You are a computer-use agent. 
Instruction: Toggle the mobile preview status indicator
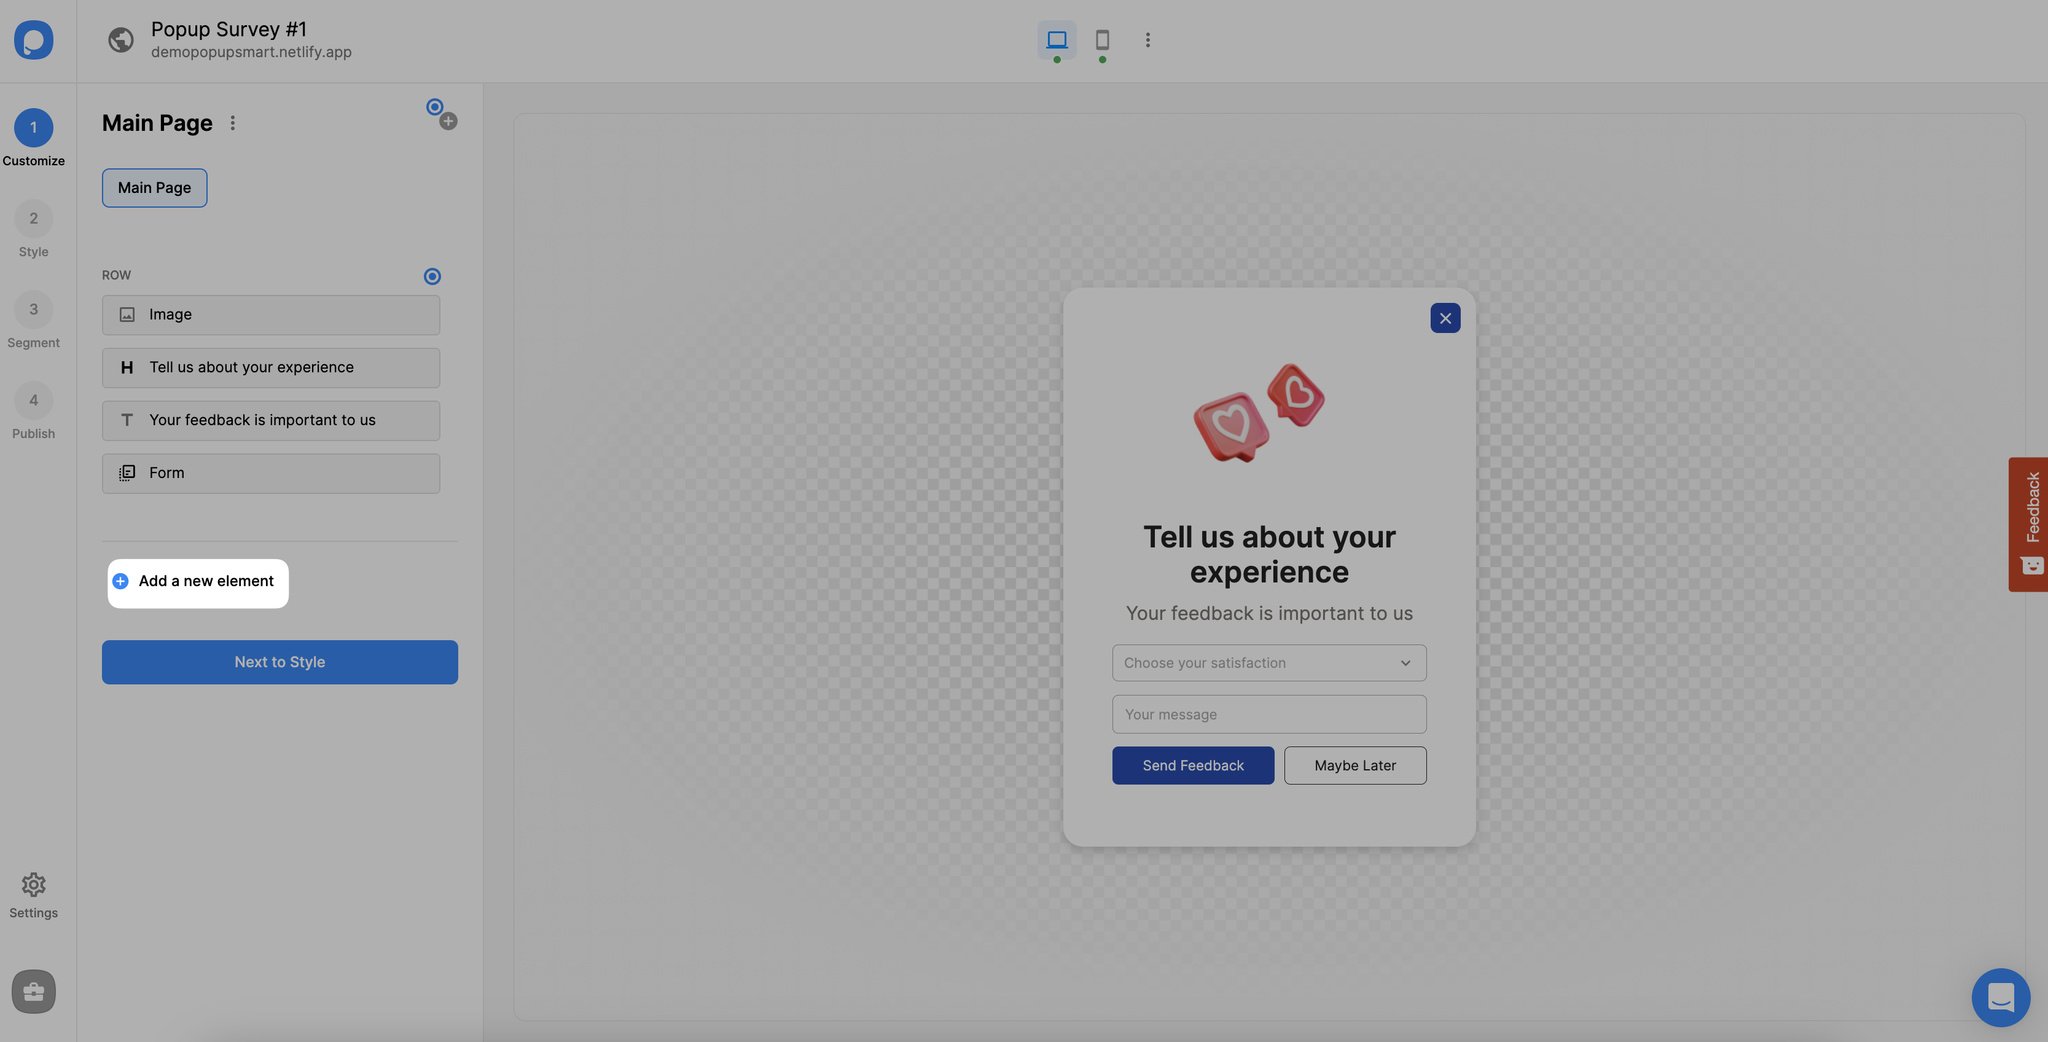[x=1103, y=58]
